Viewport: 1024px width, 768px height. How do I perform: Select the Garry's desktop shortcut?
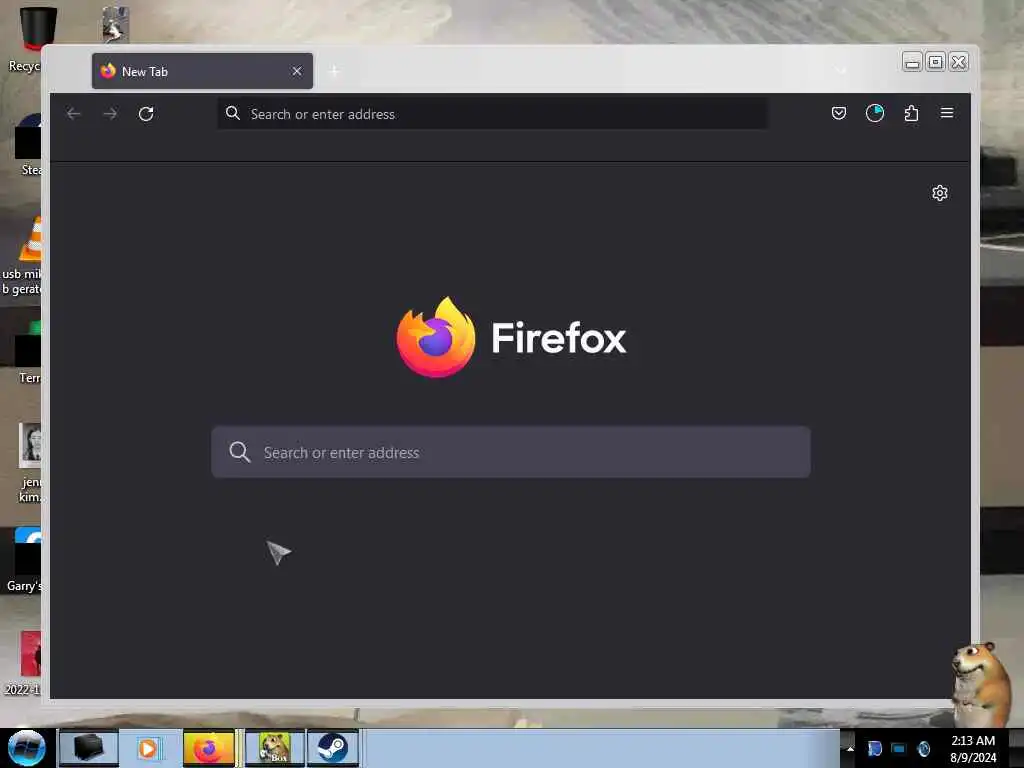pos(25,559)
